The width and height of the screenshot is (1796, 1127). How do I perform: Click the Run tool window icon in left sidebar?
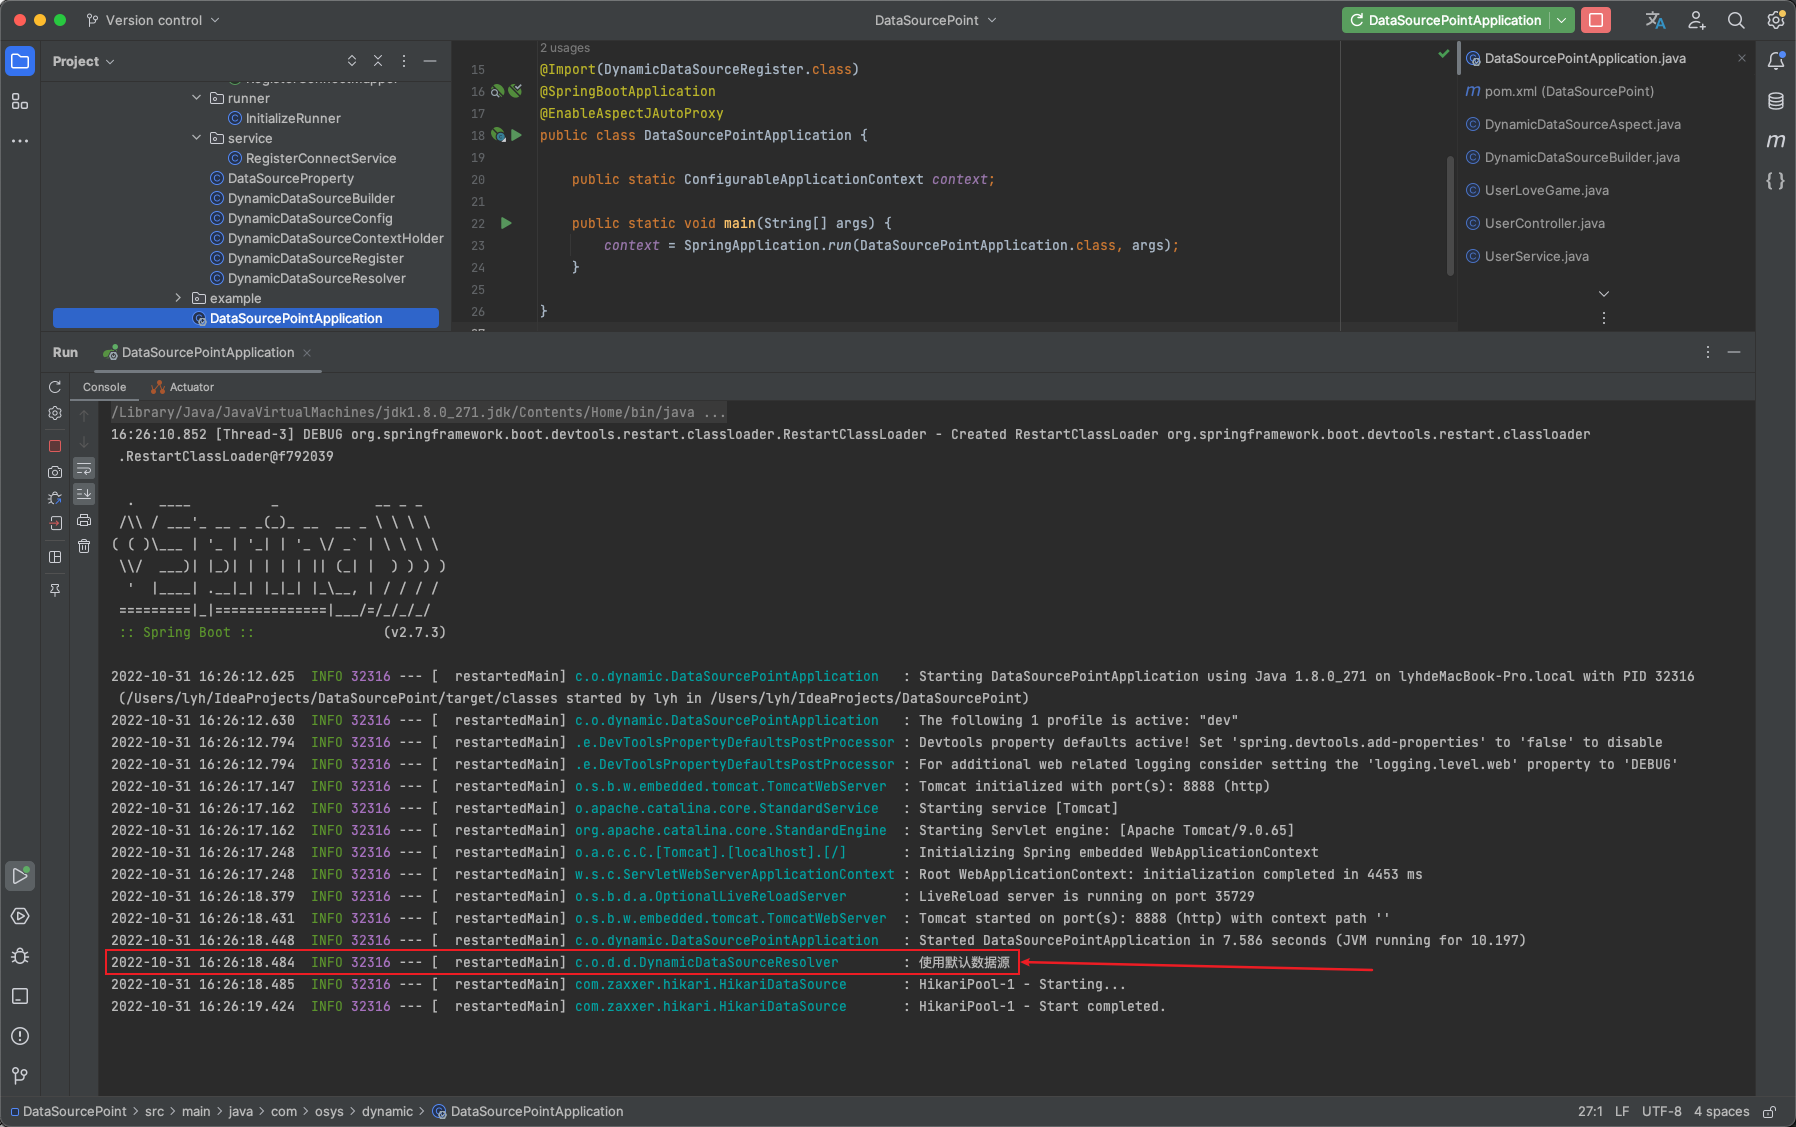20,876
